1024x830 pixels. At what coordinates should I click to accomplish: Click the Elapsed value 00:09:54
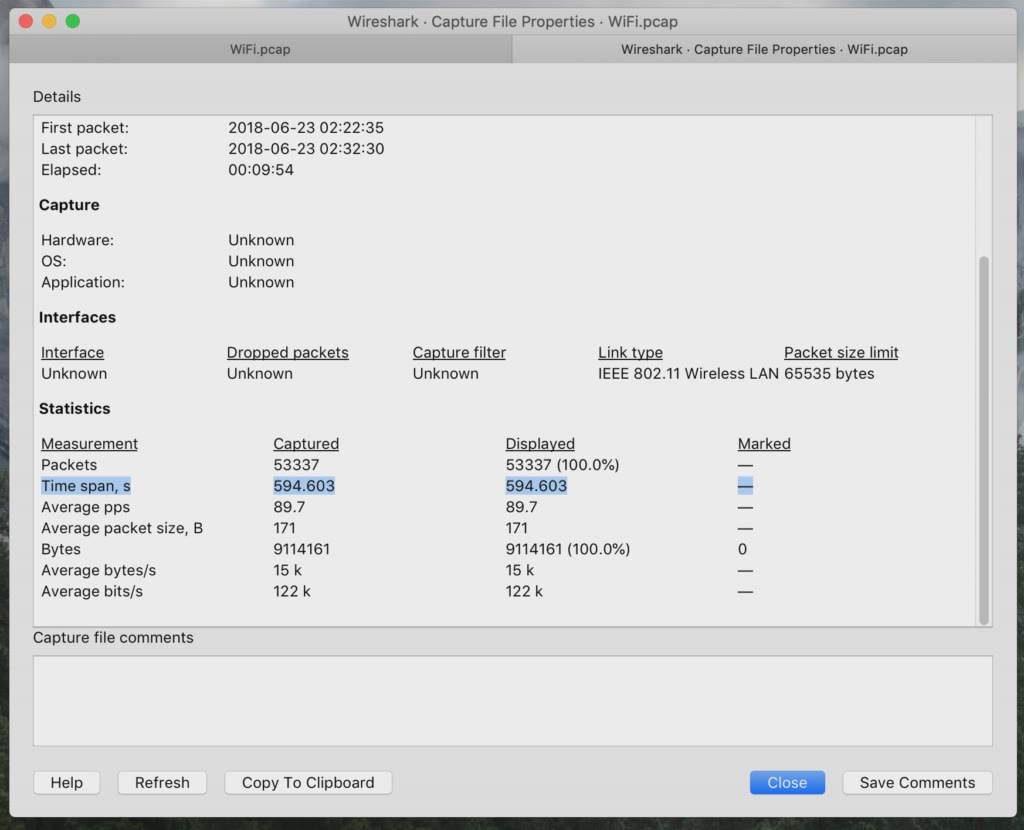coord(261,170)
